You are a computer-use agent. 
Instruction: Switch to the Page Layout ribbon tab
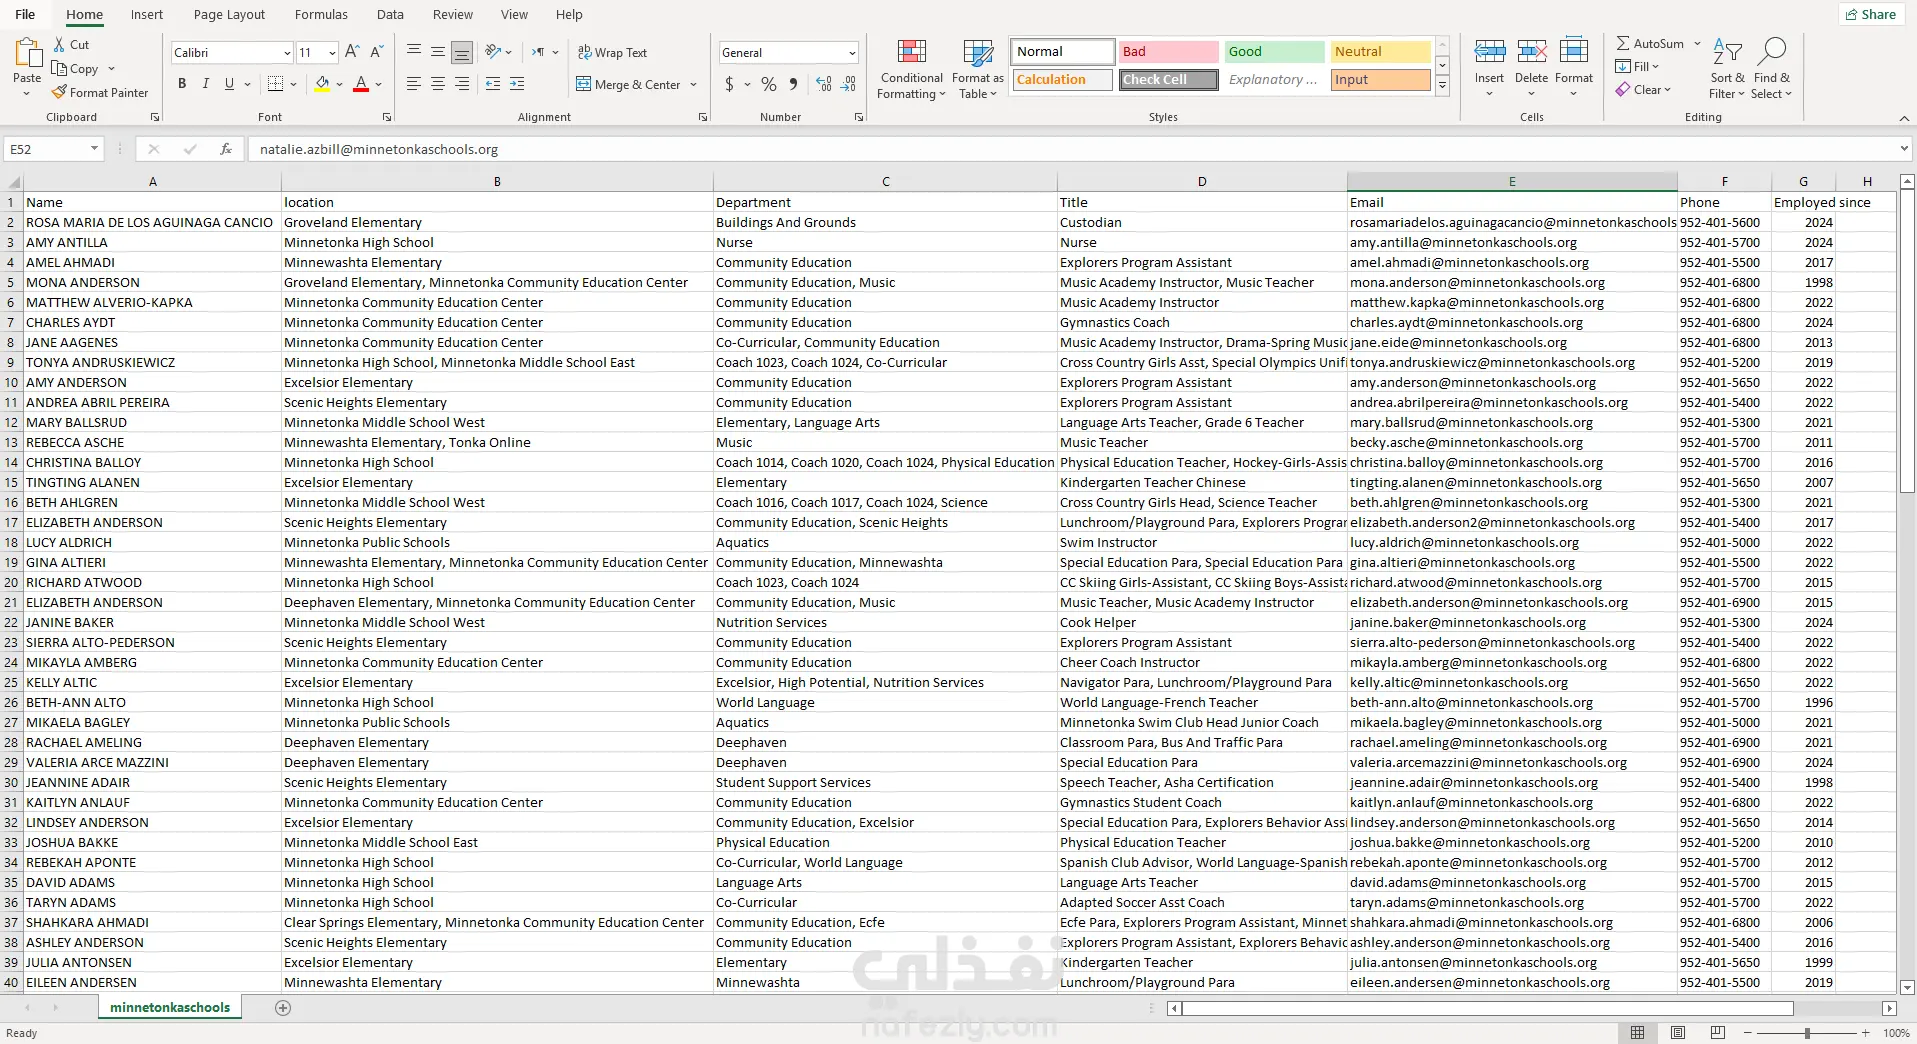[x=229, y=14]
